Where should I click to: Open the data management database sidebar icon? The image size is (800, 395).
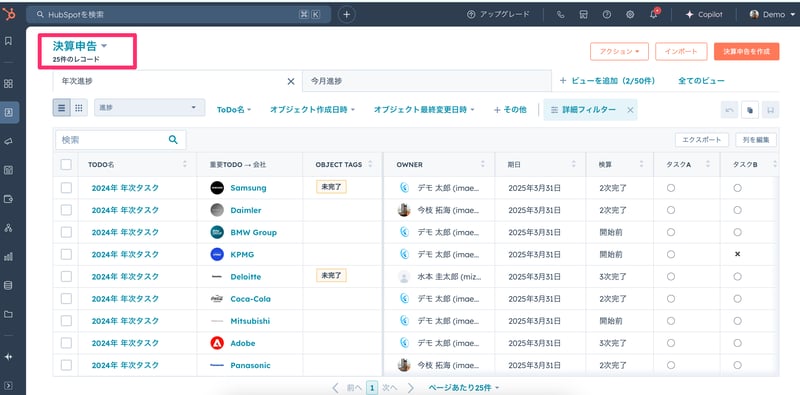8,285
